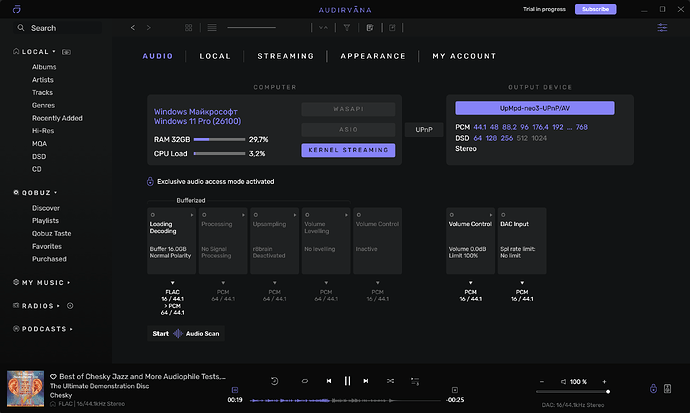Mute using the speaker icon

coord(563,382)
